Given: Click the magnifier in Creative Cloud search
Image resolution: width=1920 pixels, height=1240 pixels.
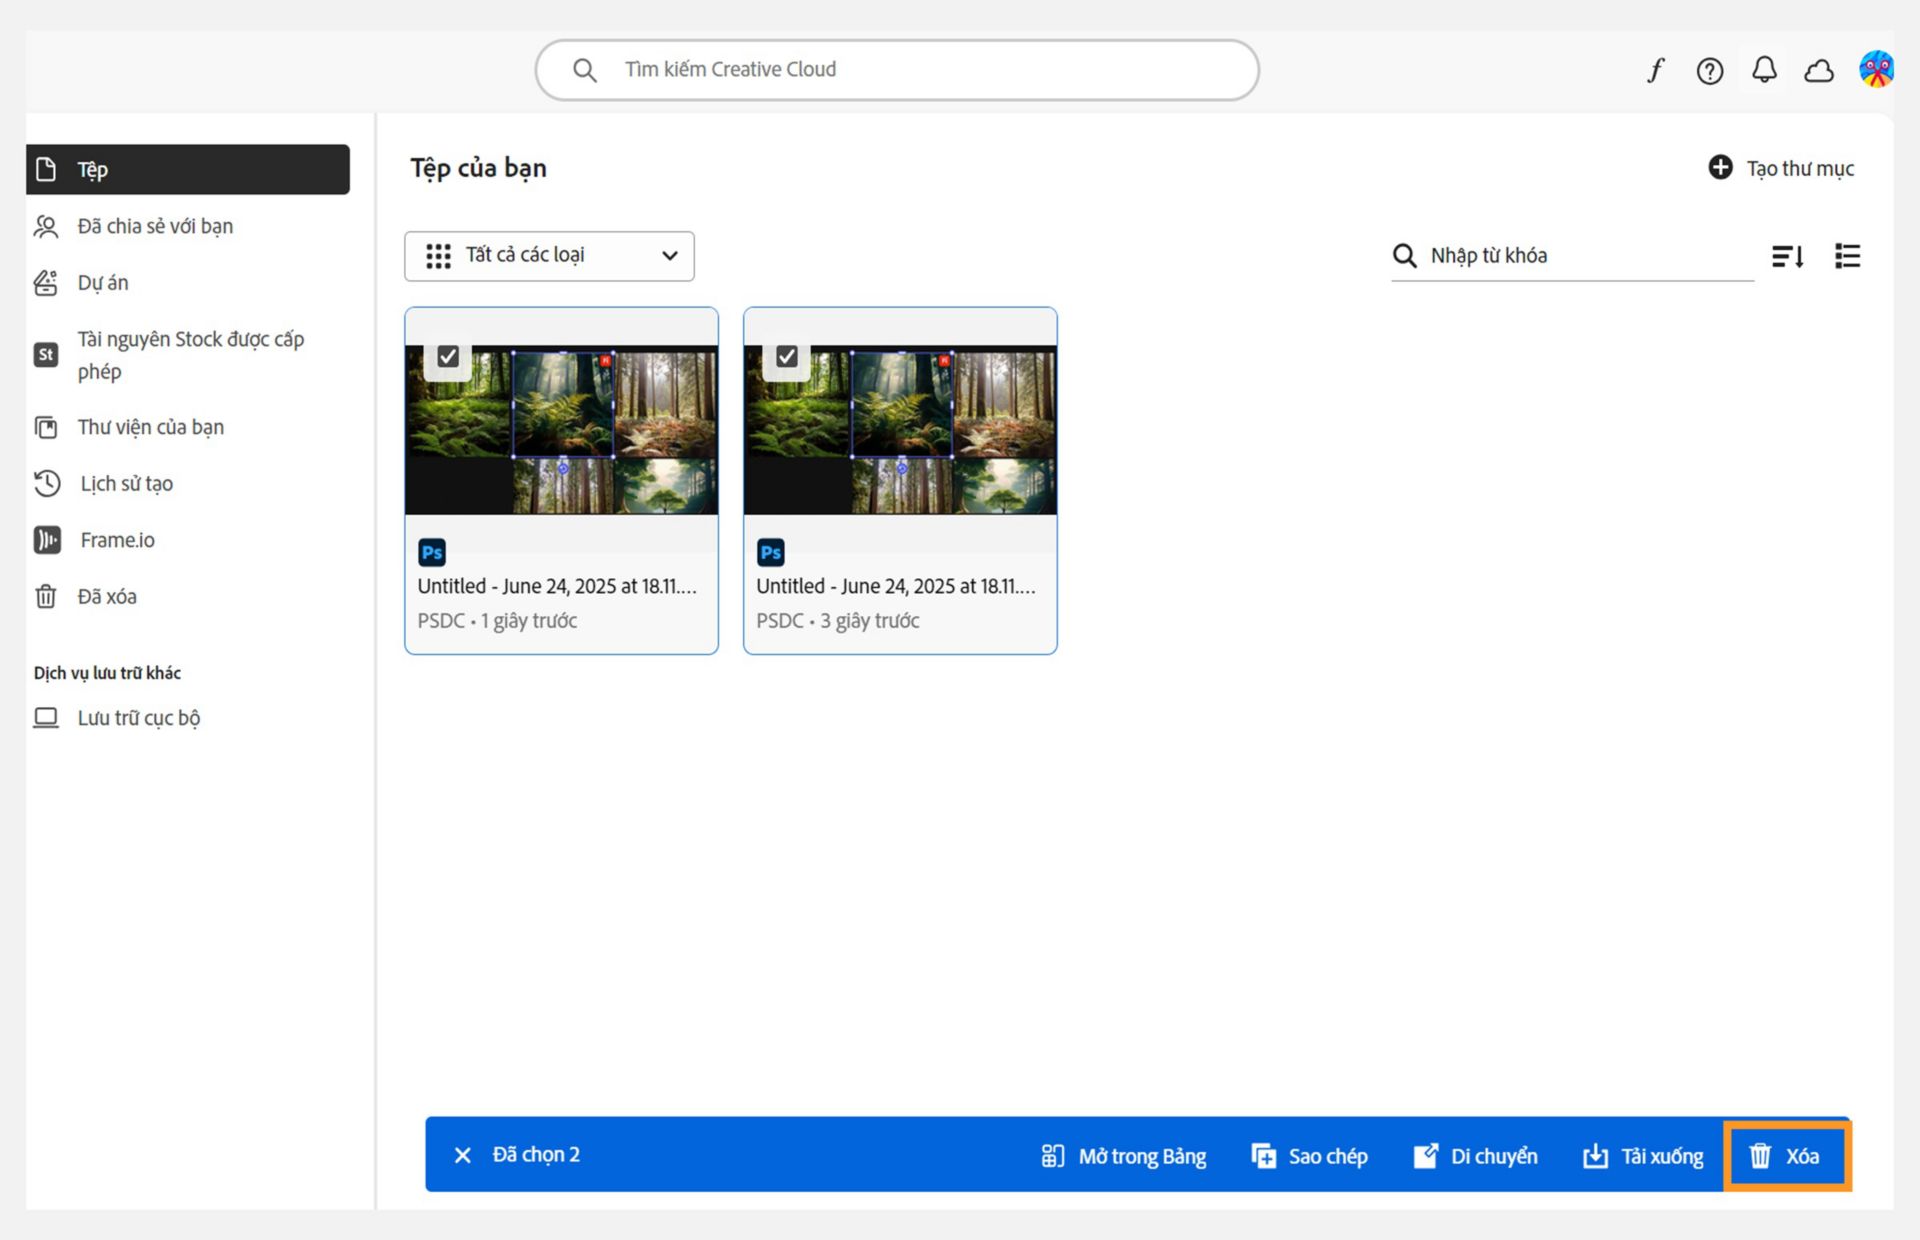Looking at the screenshot, I should click(x=584, y=70).
